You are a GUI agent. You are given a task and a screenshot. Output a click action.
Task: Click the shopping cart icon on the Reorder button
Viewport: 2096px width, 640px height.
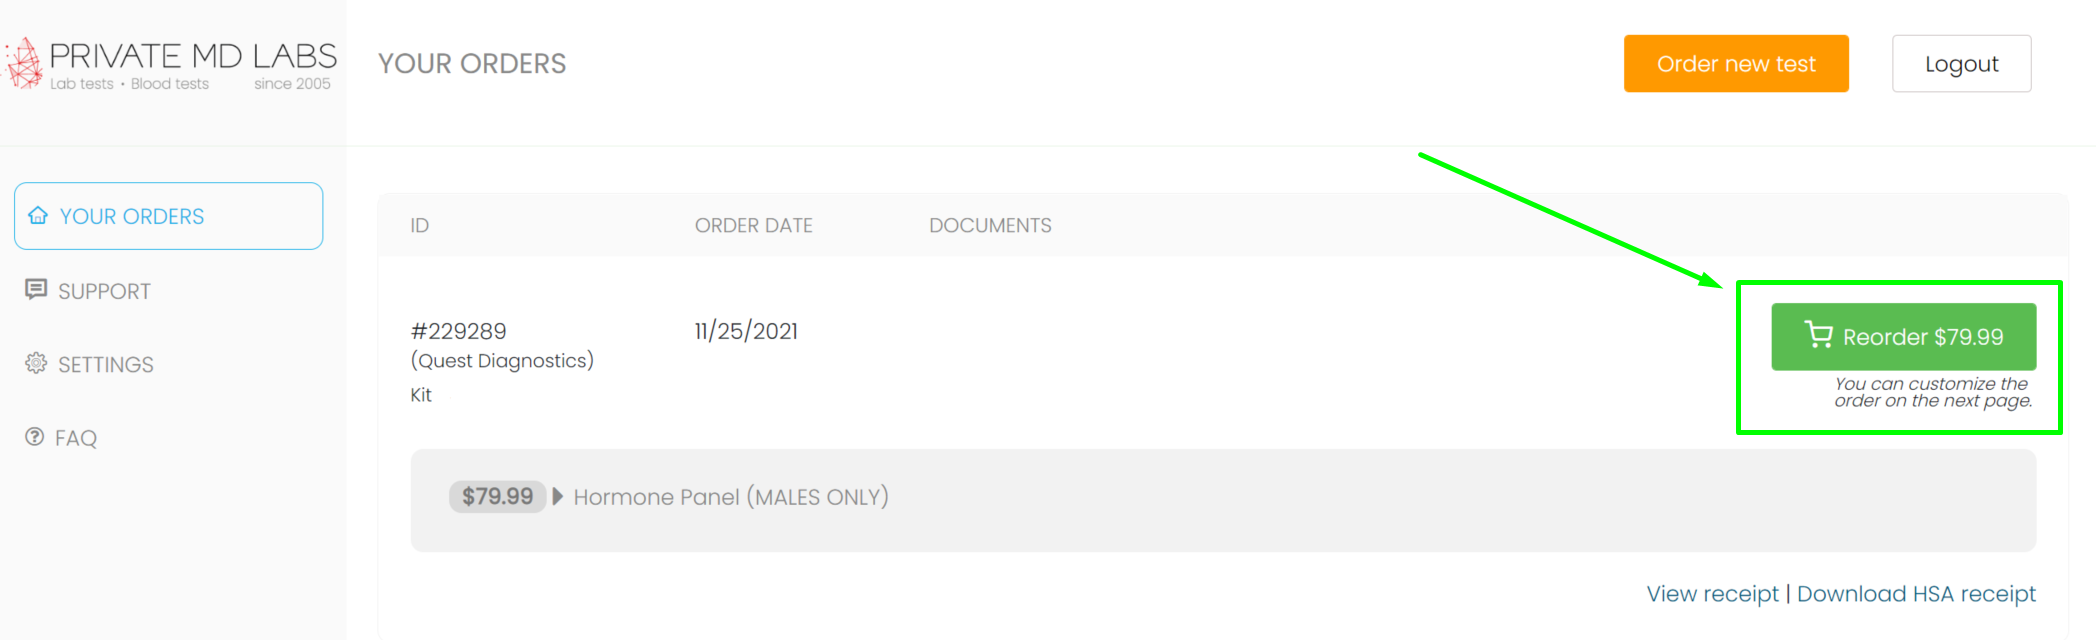1822,336
